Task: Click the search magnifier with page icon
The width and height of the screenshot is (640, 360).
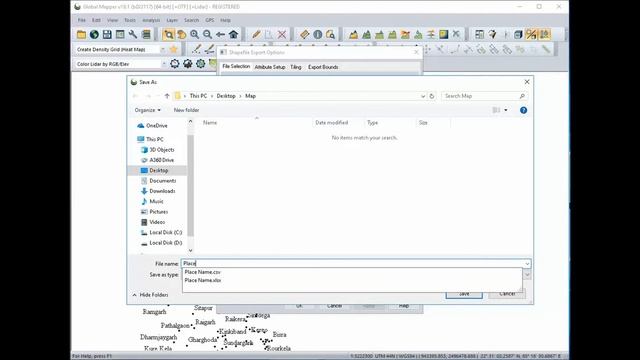Action: pyautogui.click(x=331, y=35)
